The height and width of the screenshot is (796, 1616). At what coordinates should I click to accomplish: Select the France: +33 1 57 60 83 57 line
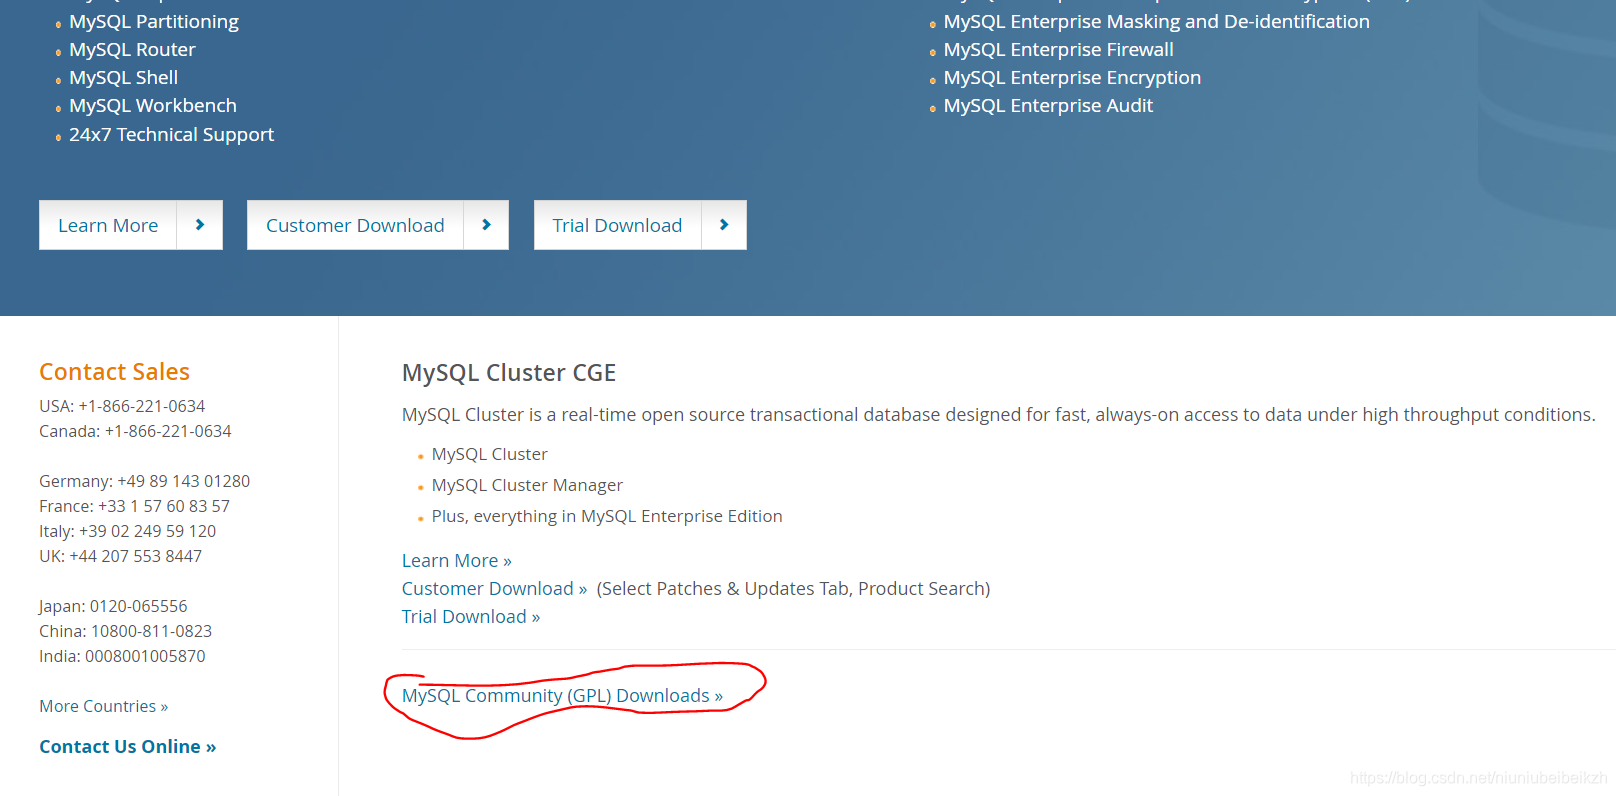135,506
